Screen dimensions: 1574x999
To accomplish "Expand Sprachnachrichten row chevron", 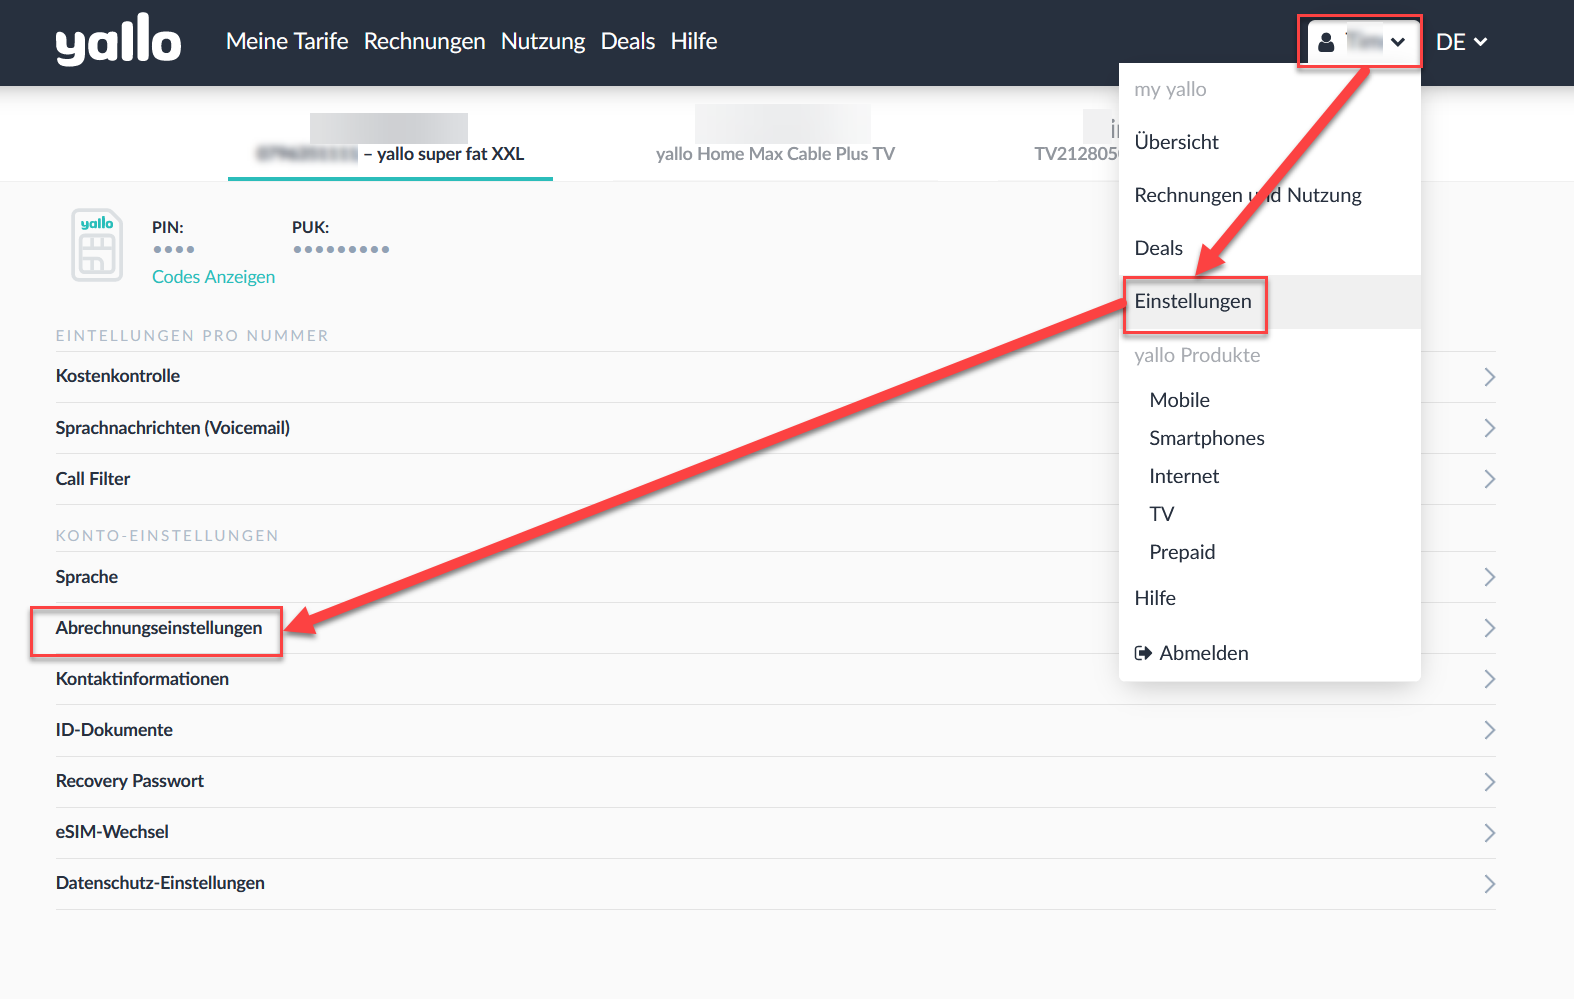I will [1489, 428].
